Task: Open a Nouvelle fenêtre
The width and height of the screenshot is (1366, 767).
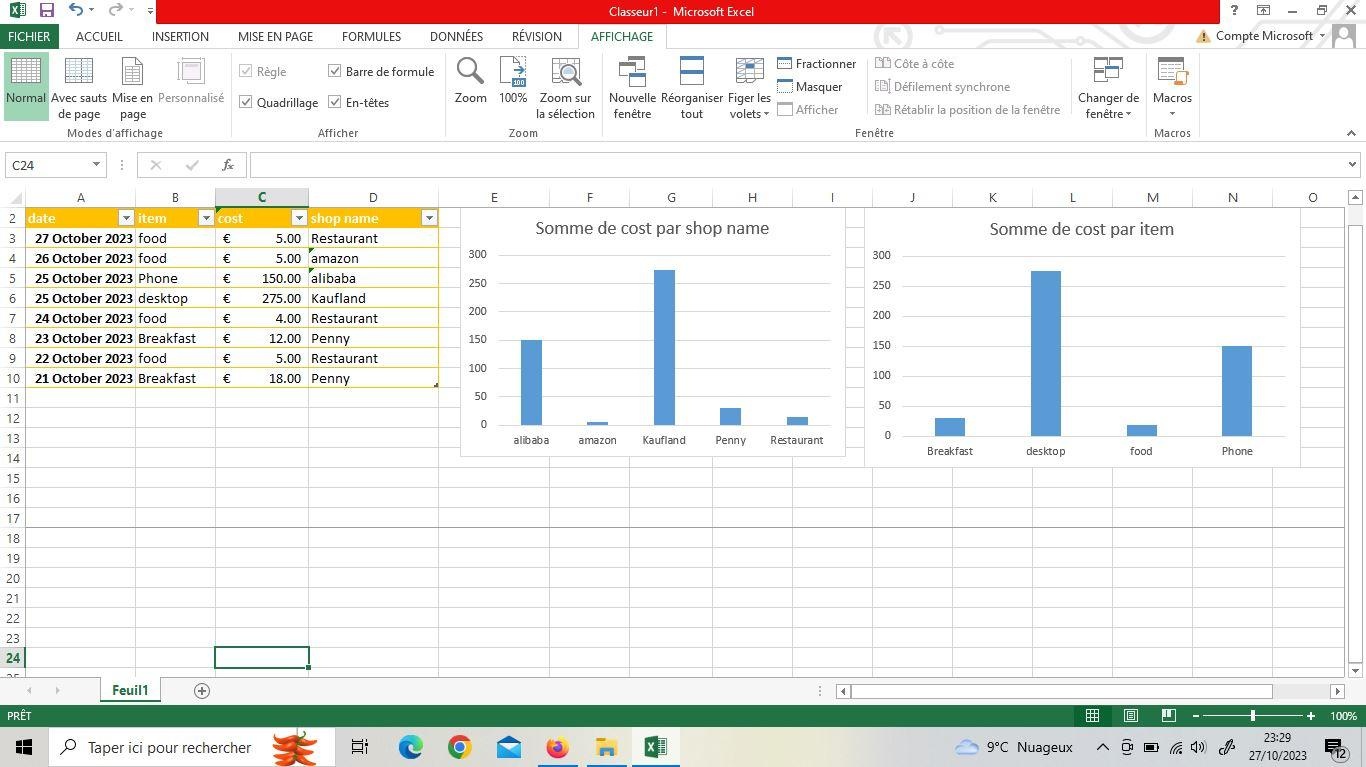Action: [x=632, y=87]
